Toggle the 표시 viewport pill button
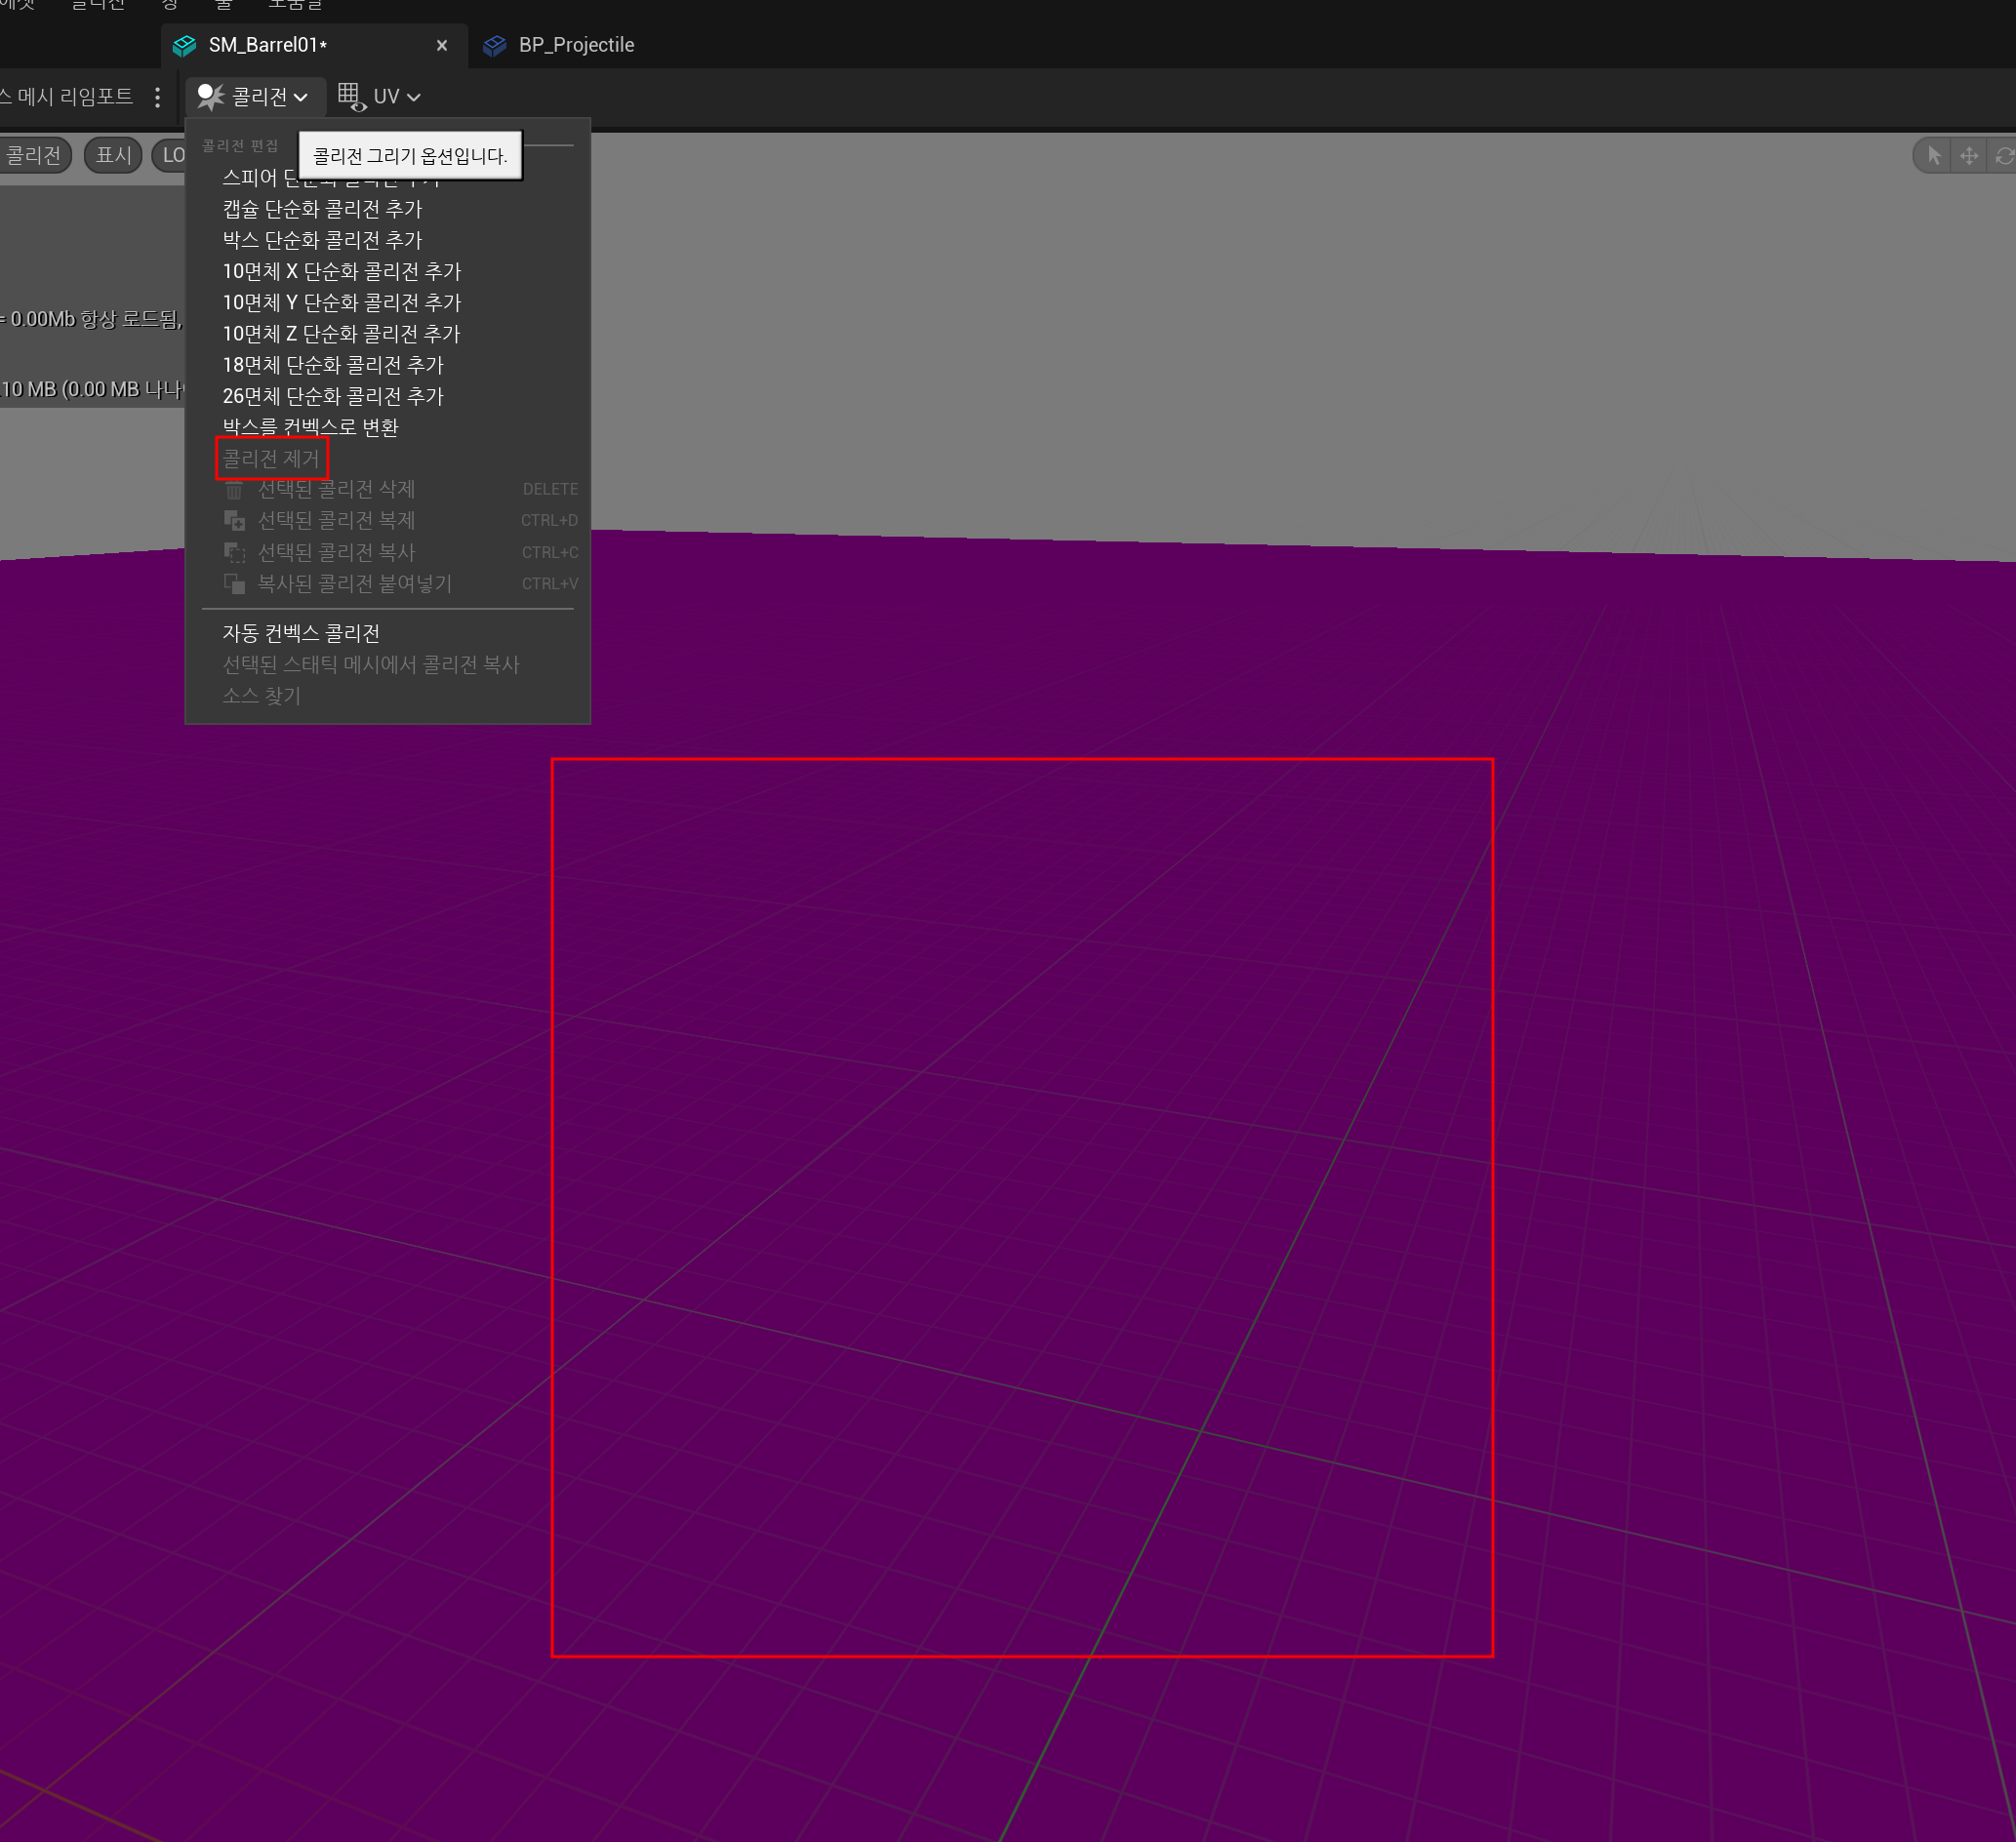 click(x=113, y=155)
